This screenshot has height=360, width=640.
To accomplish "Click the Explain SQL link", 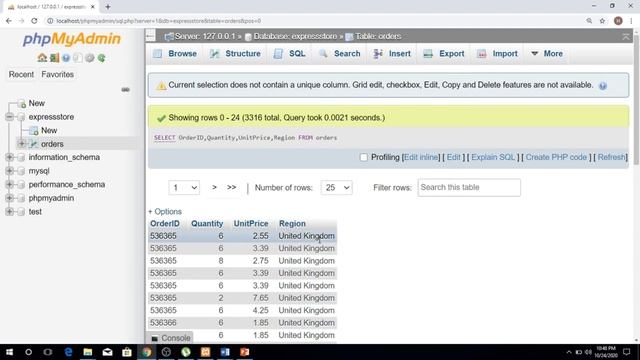I will pyautogui.click(x=493, y=158).
